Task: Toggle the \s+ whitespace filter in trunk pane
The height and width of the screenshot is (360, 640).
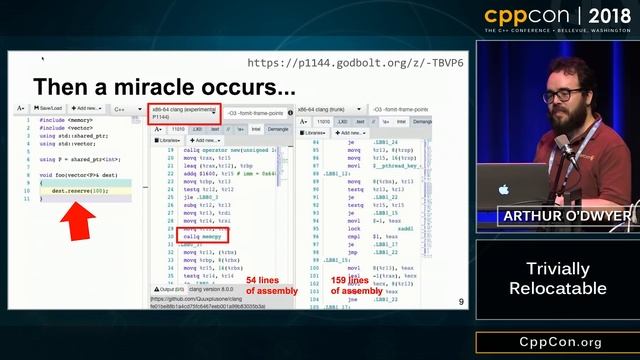Action: [x=386, y=122]
